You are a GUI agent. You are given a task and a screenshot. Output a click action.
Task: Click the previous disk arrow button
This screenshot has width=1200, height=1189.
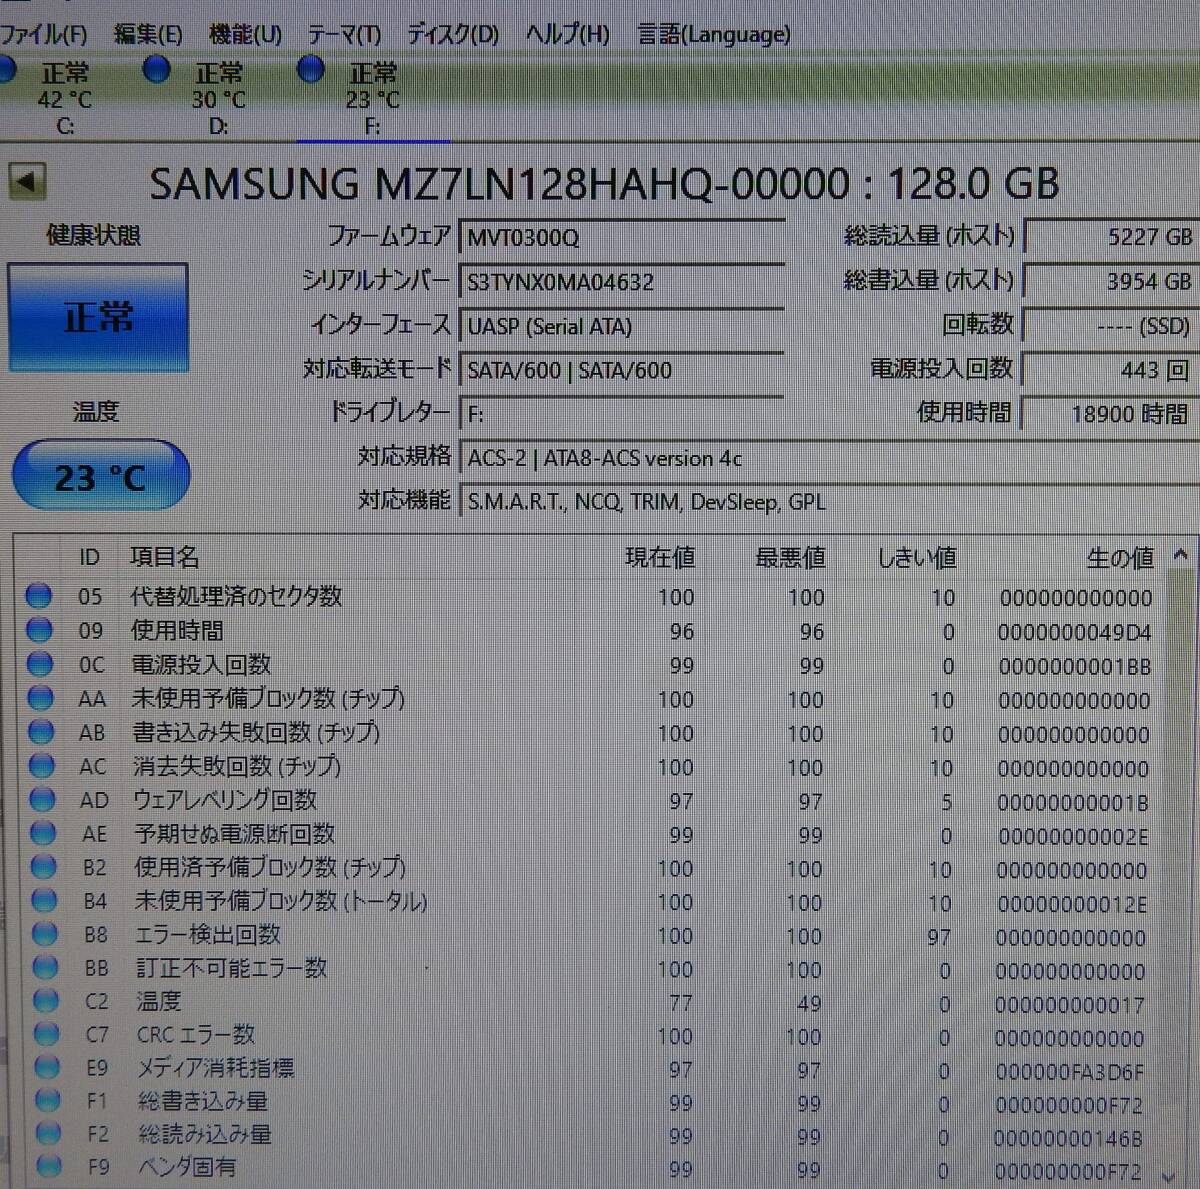(x=27, y=182)
